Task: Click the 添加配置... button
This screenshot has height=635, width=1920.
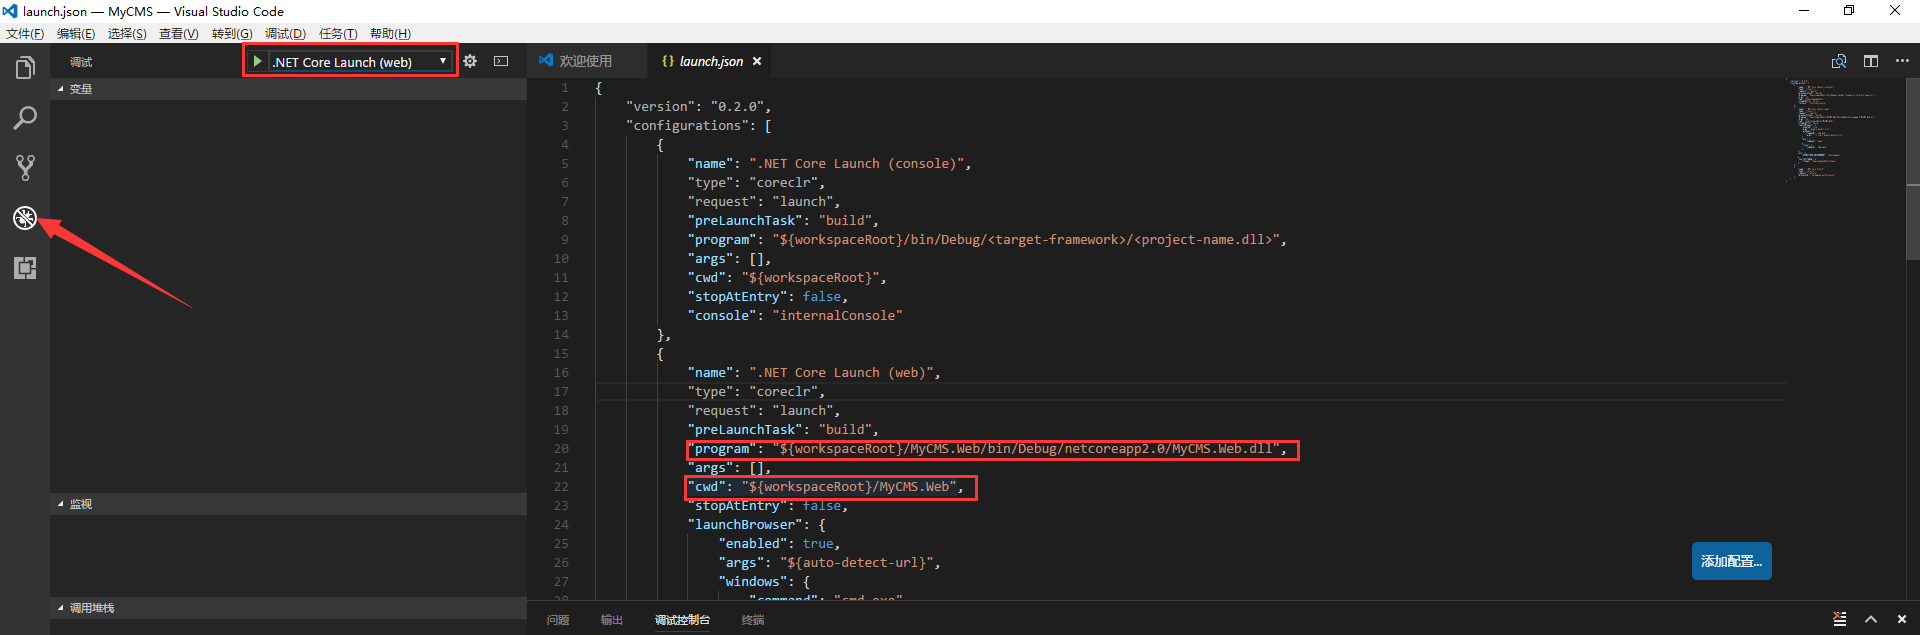Action: [x=1732, y=561]
